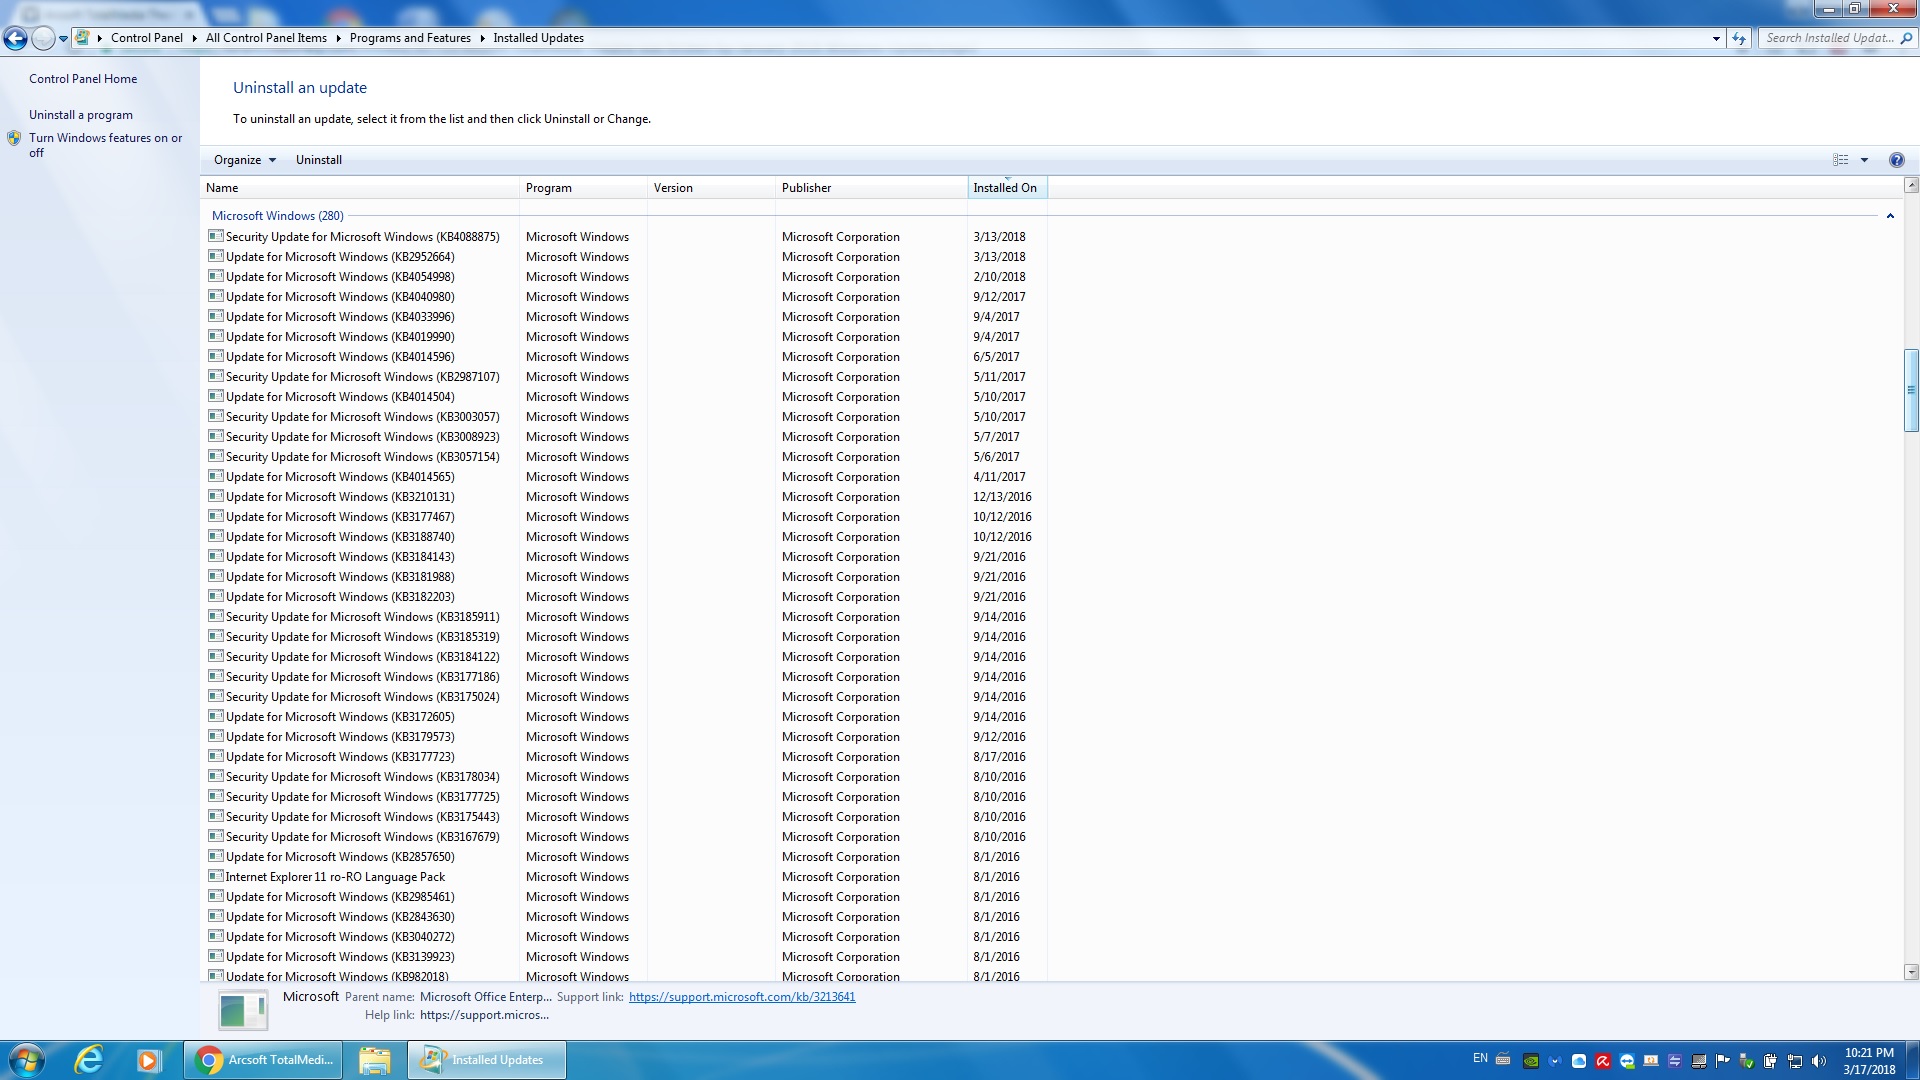Click the change view icon
The image size is (1920, 1080).
(1840, 160)
